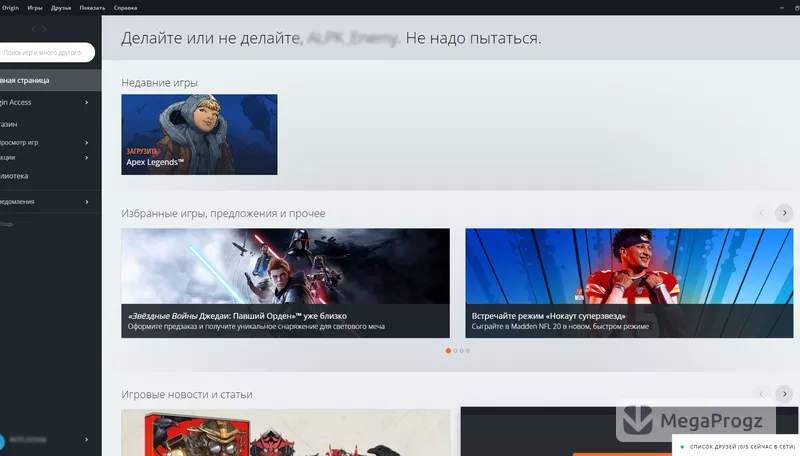Click the Недавние игры heading
800x456 pixels.
[159, 83]
